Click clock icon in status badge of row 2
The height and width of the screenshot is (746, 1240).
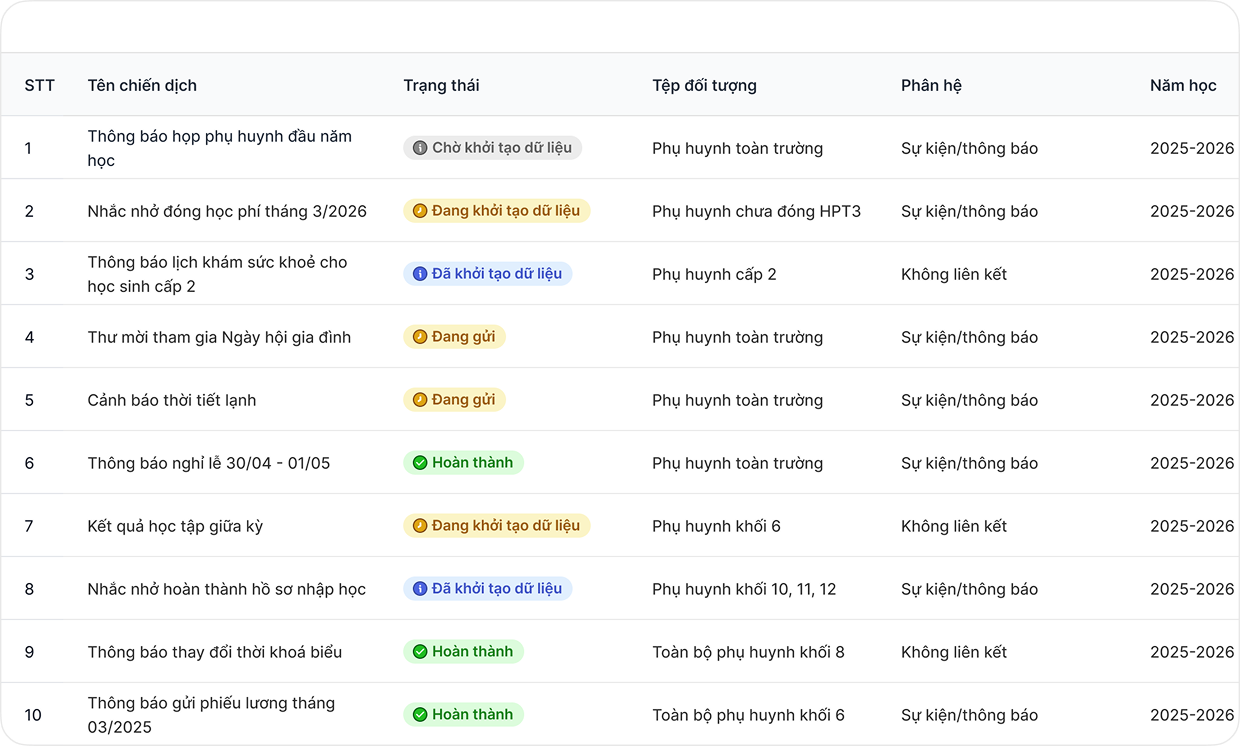click(x=420, y=211)
